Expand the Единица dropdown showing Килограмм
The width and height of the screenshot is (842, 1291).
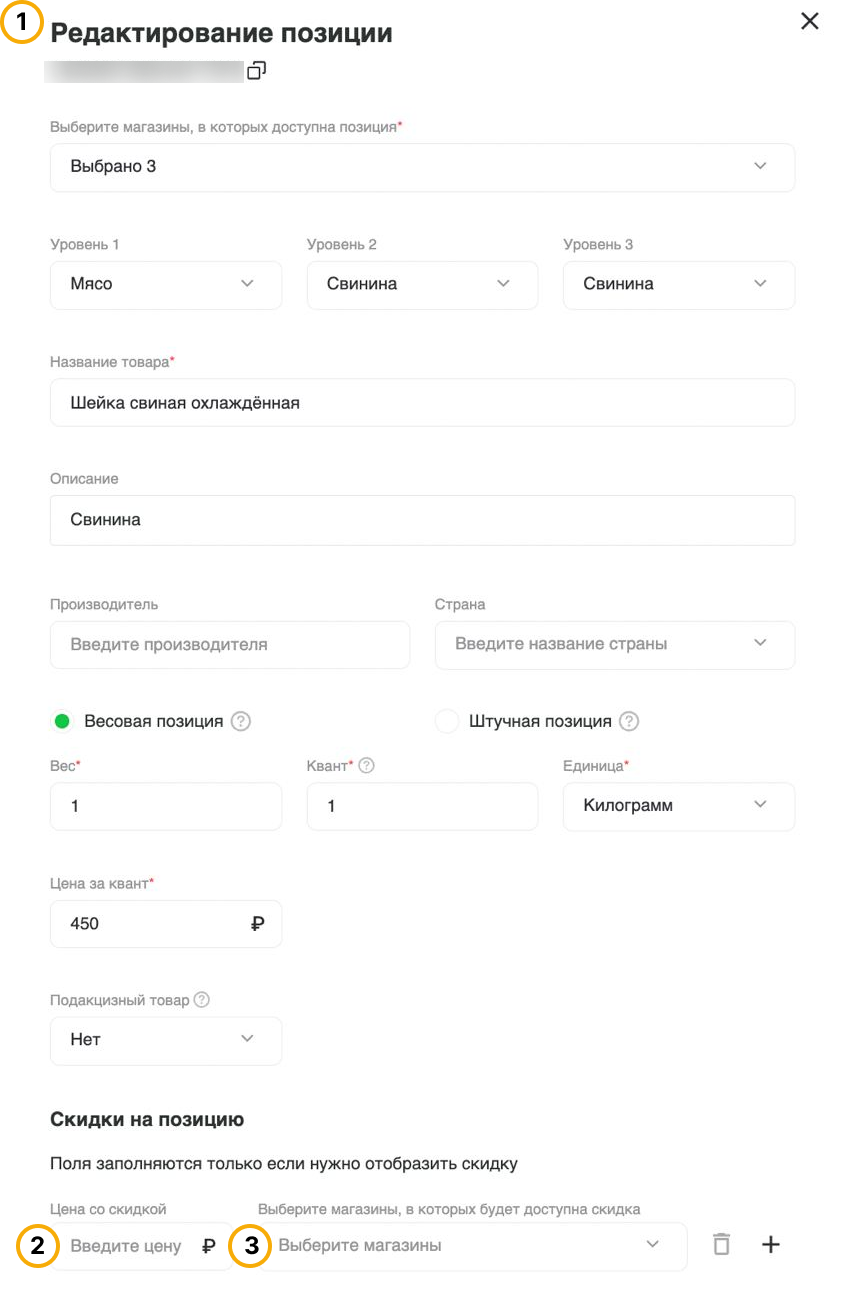[x=679, y=806]
